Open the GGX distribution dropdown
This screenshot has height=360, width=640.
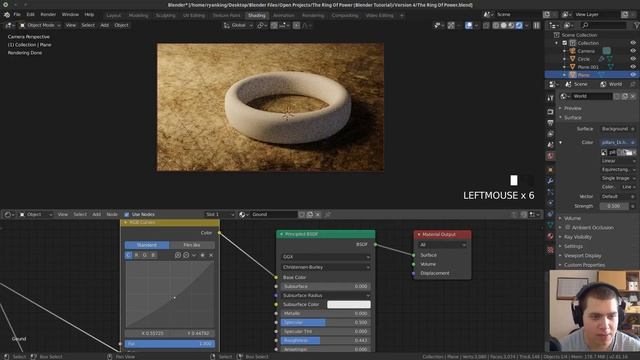pyautogui.click(x=326, y=257)
